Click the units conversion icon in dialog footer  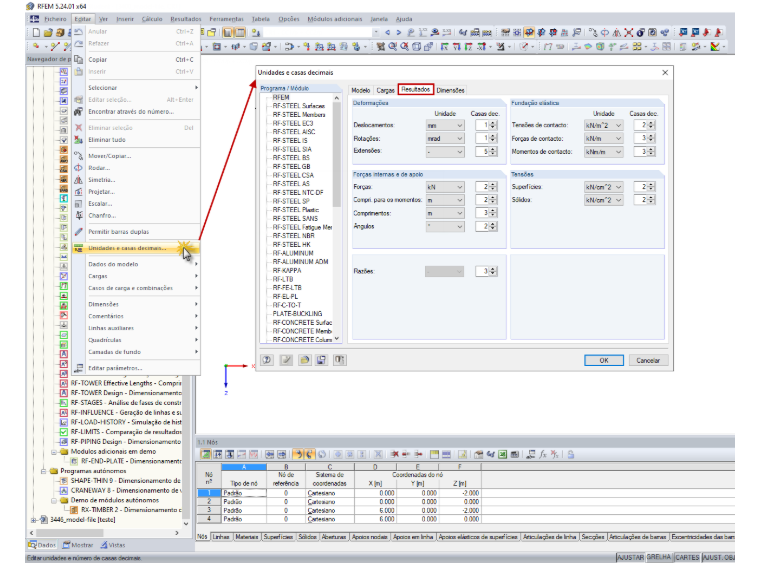pyautogui.click(x=340, y=360)
